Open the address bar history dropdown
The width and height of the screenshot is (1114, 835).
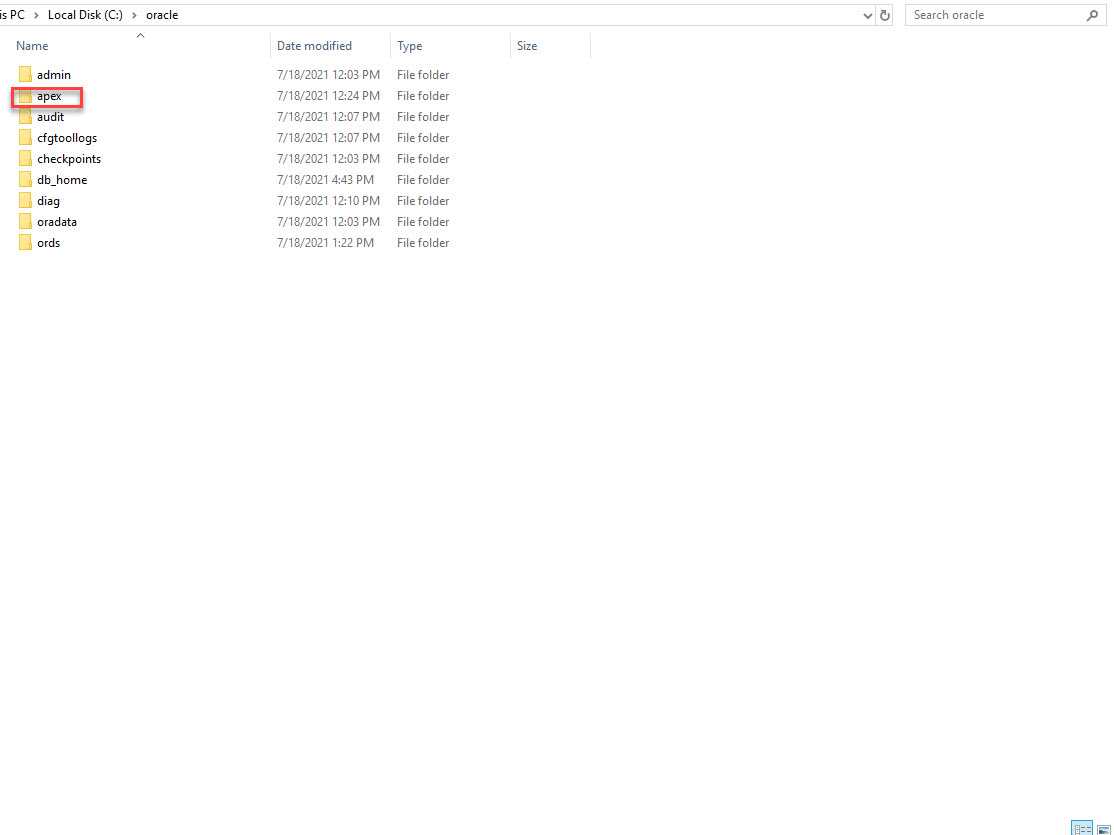pyautogui.click(x=867, y=15)
